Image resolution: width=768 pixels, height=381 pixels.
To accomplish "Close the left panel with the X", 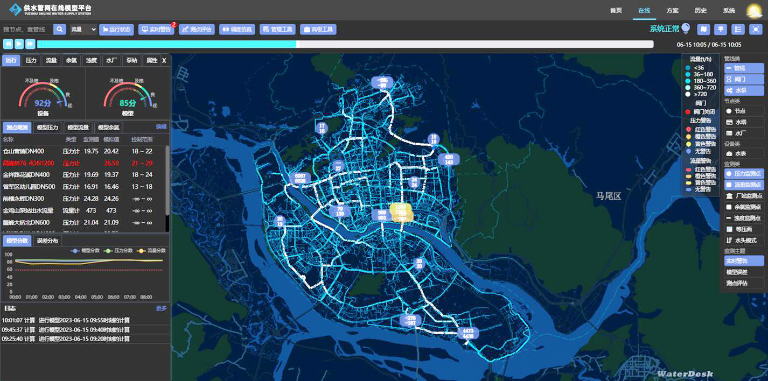I will tap(164, 61).
